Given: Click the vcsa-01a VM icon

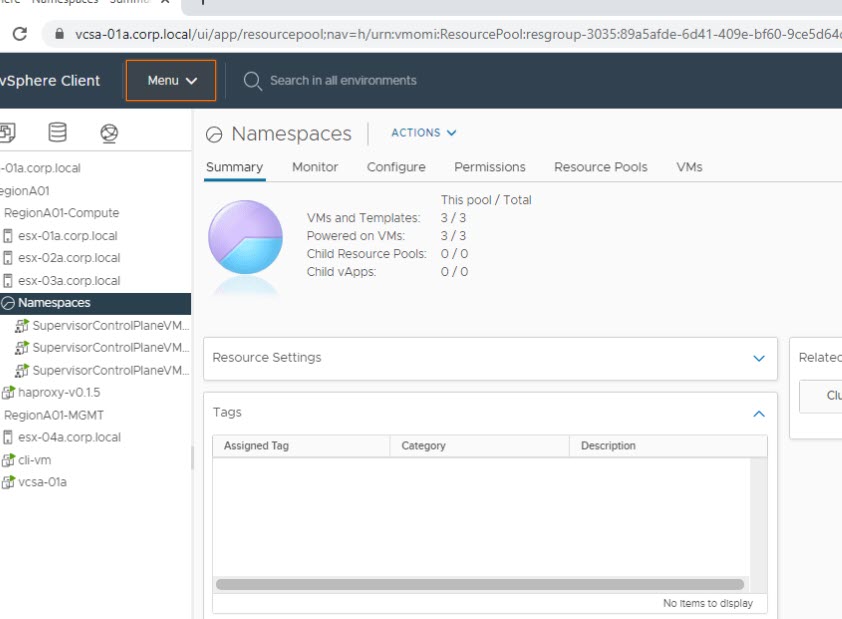Looking at the screenshot, I should pos(9,482).
